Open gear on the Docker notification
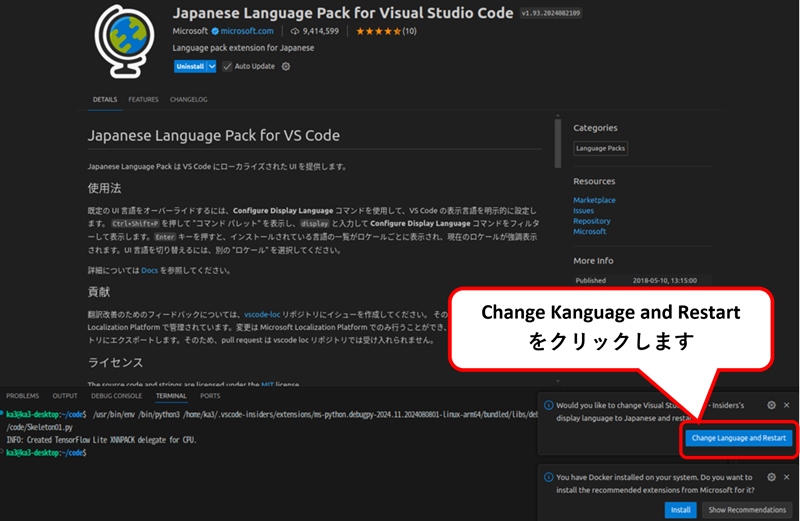Image resolution: width=800 pixels, height=521 pixels. 771,477
